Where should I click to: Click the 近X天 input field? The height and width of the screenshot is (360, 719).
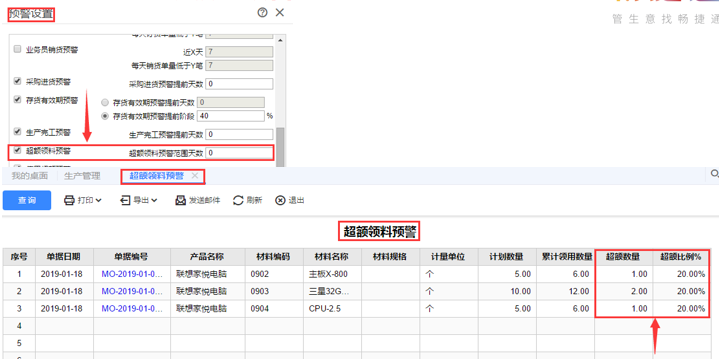click(x=239, y=52)
